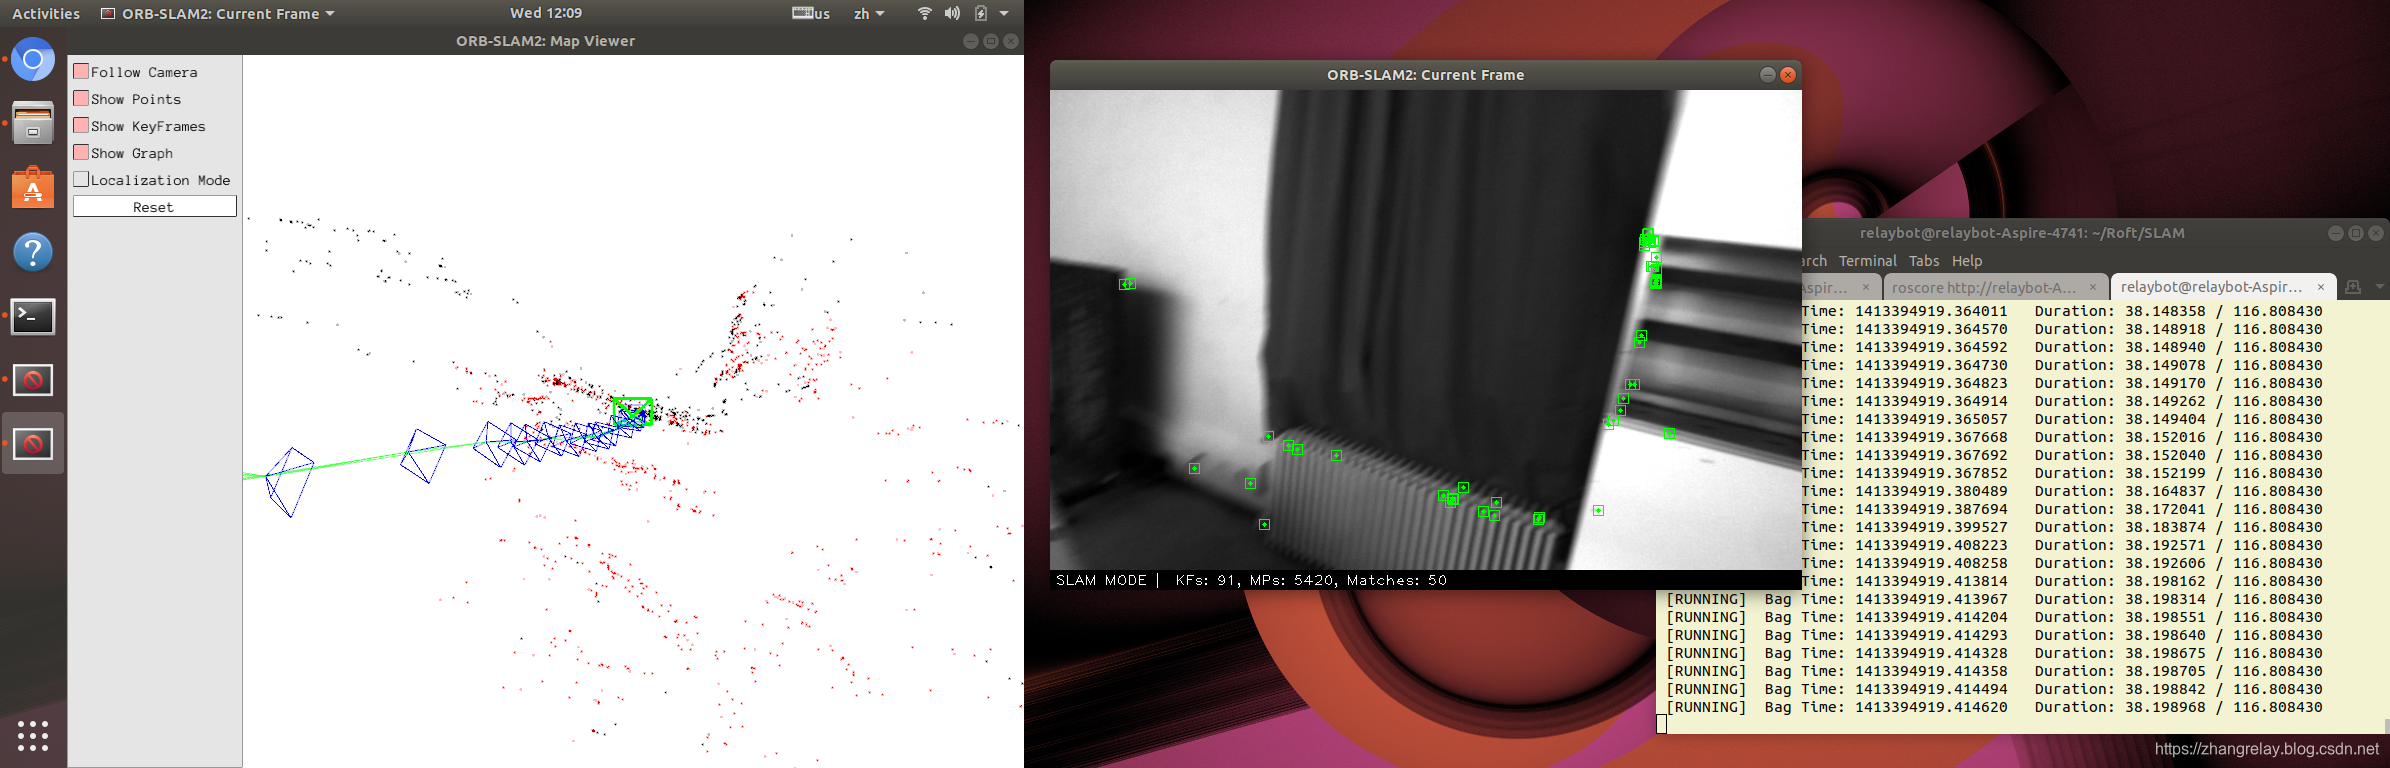Click the volume speaker icon in the top bar
The width and height of the screenshot is (2390, 768).
[x=952, y=13]
